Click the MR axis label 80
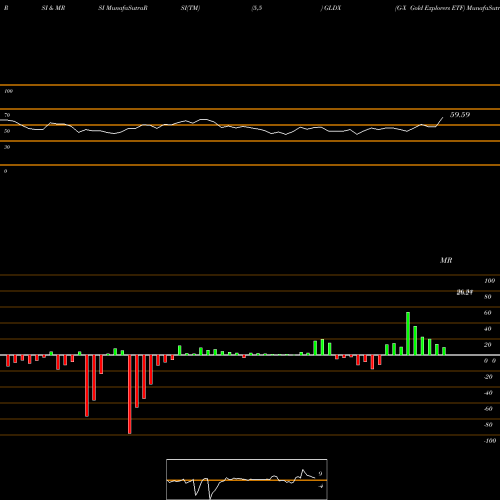500x500 pixels. [x=488, y=297]
